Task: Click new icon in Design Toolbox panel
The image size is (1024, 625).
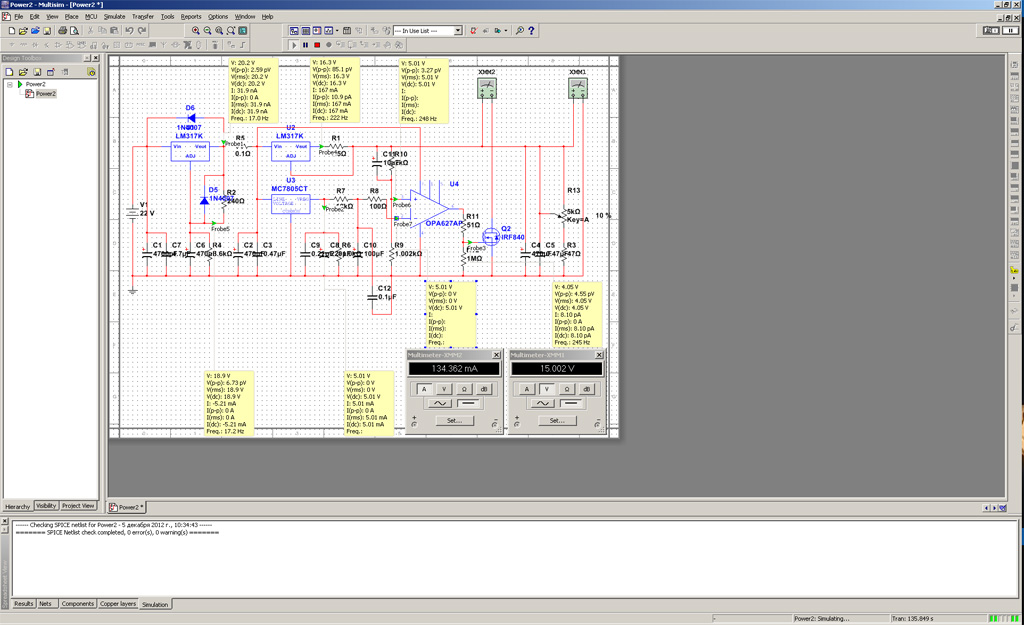Action: point(9,72)
